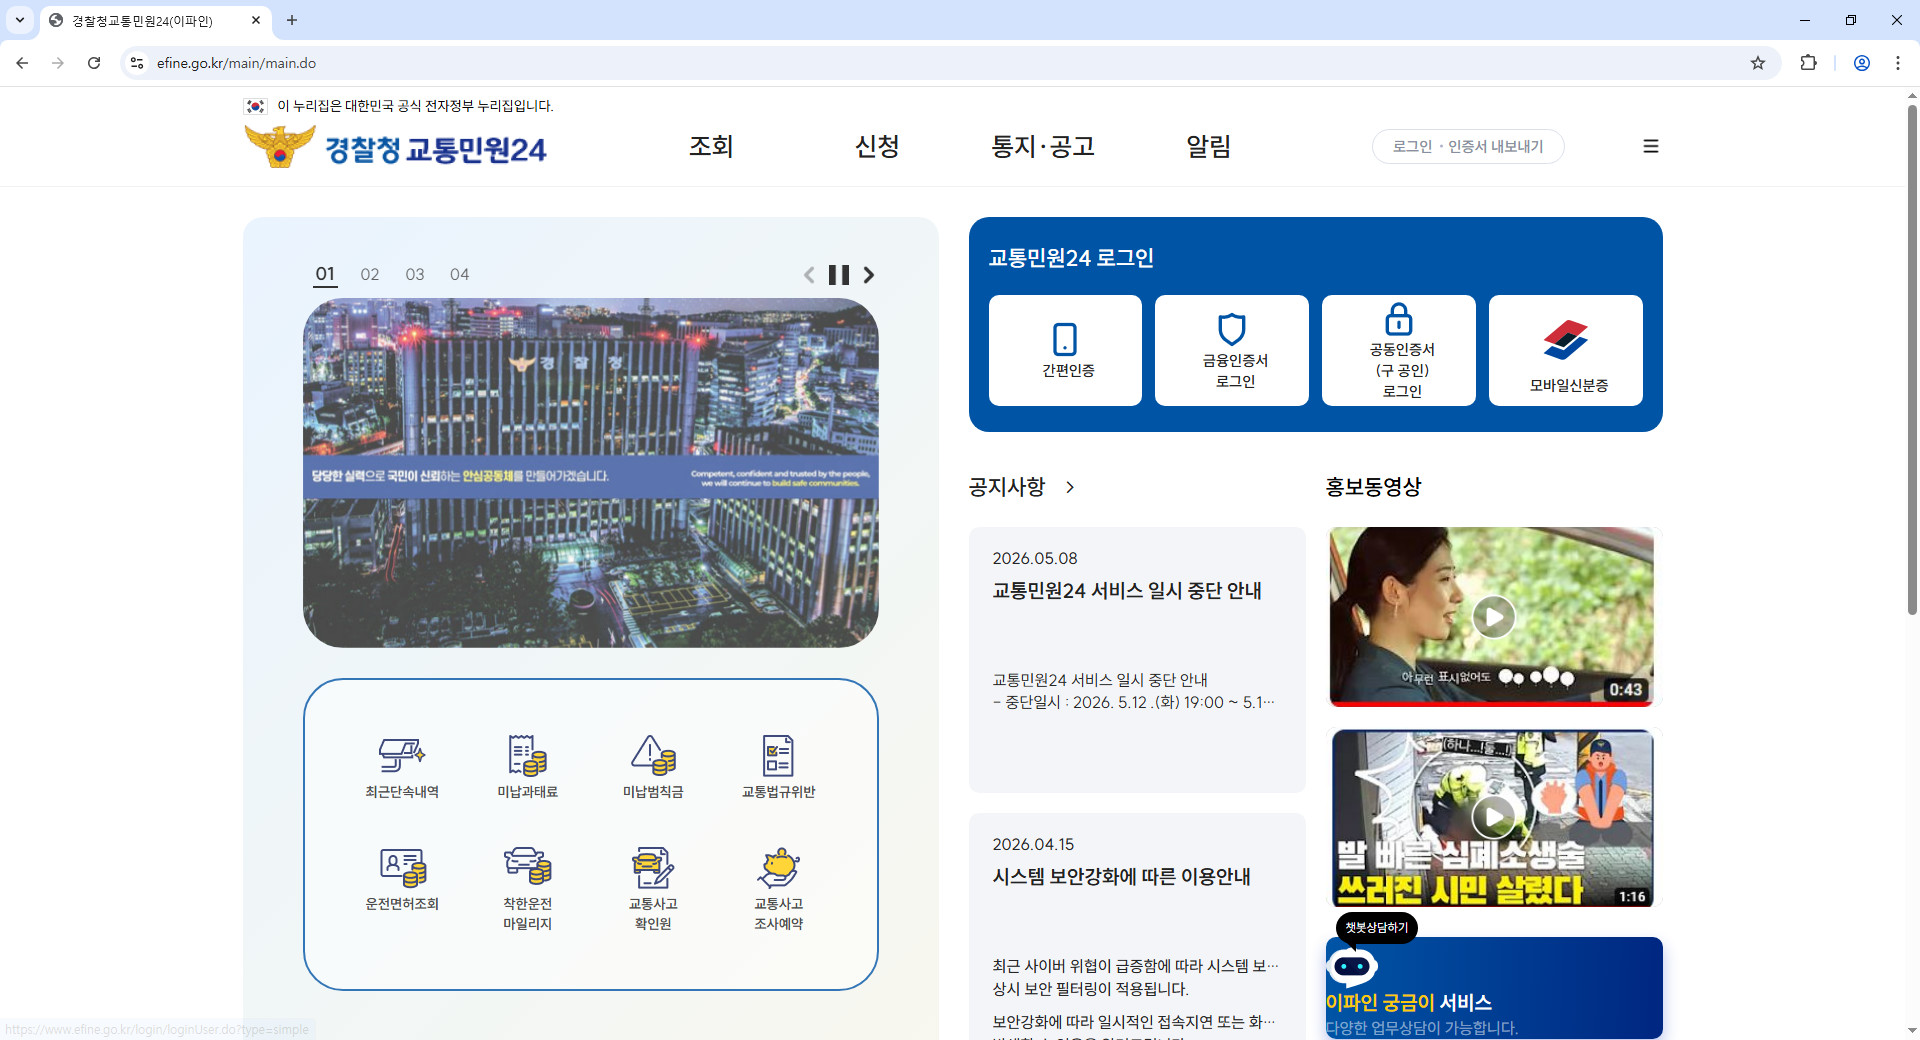Open Chrome three-dot menu
Image resolution: width=1920 pixels, height=1040 pixels.
tap(1898, 63)
